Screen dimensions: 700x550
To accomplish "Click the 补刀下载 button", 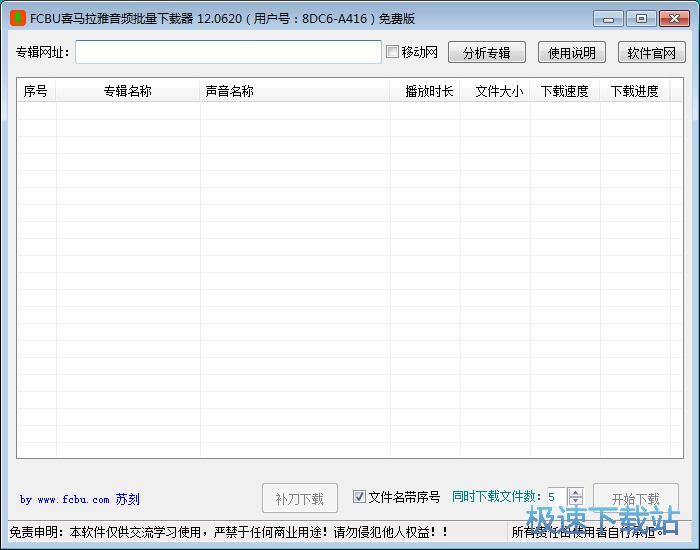I will [299, 498].
